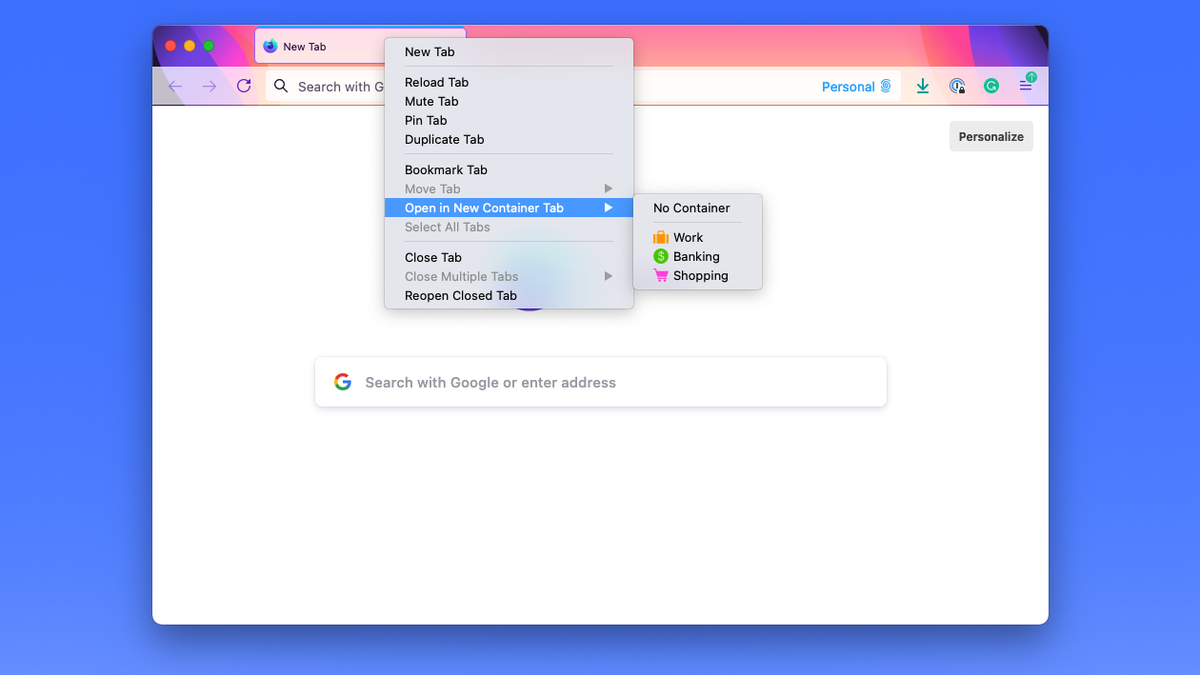Click the Grammarly extension icon
Viewport: 1200px width, 675px height.
click(991, 86)
